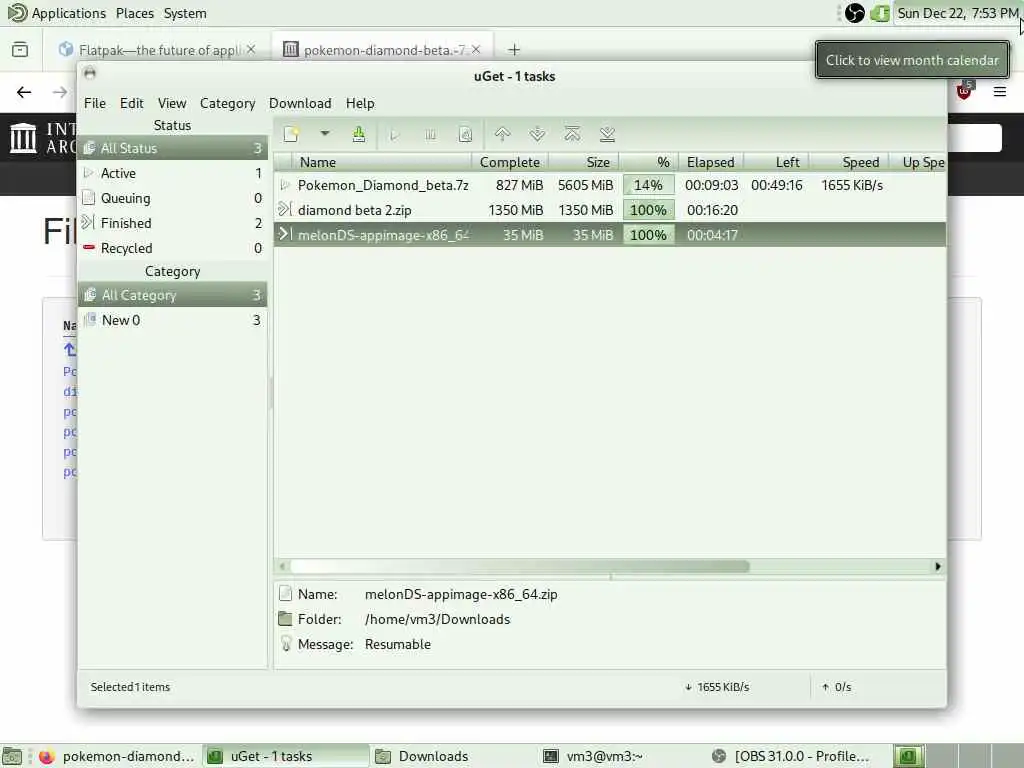The image size is (1024, 768).
Task: Click the move to top toolbar icon
Action: coord(572,135)
